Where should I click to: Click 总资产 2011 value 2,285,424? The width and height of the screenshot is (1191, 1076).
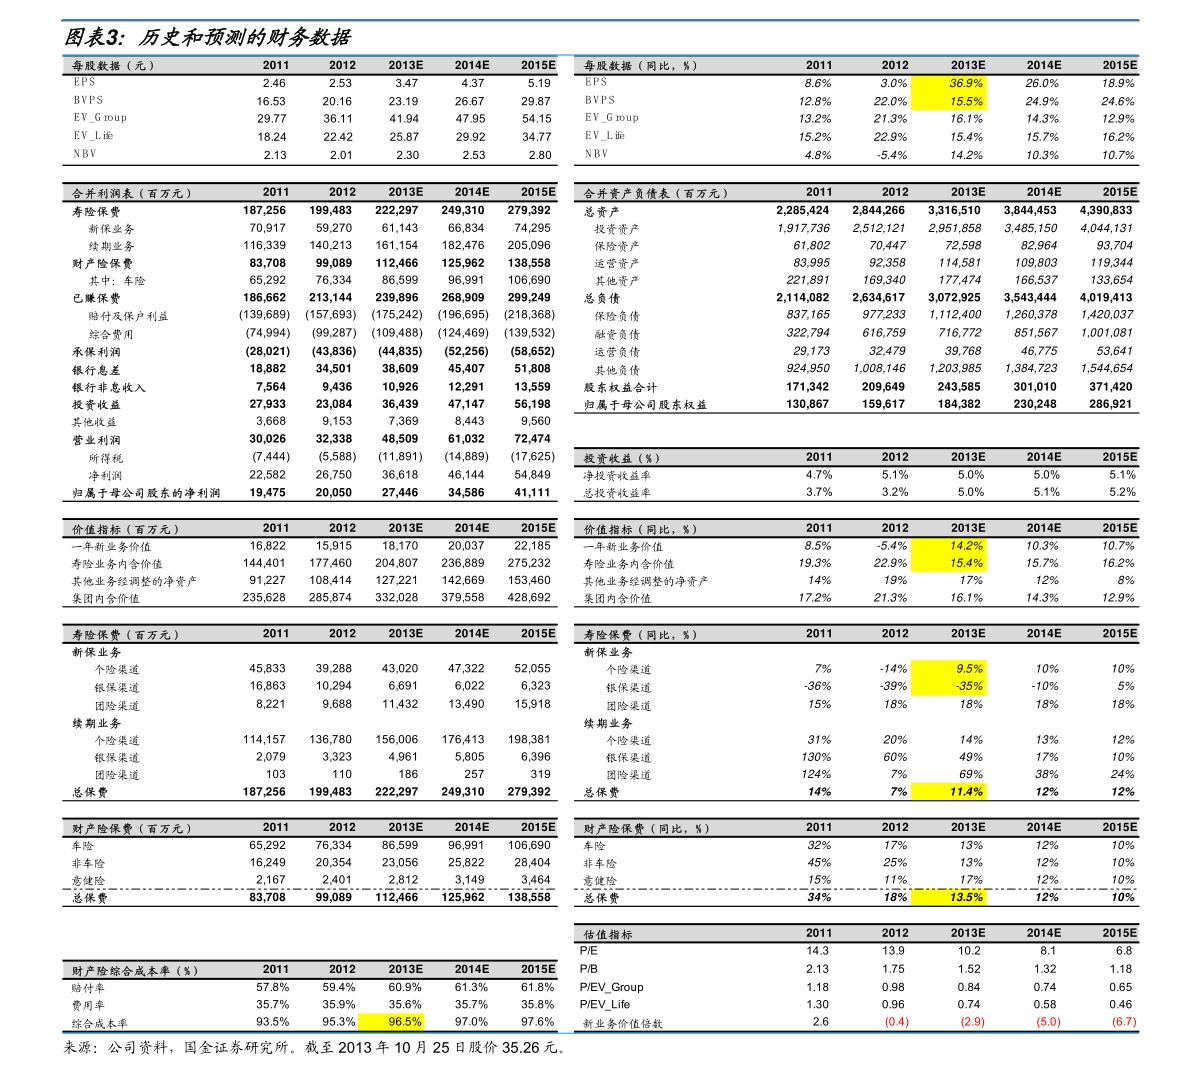(x=802, y=210)
